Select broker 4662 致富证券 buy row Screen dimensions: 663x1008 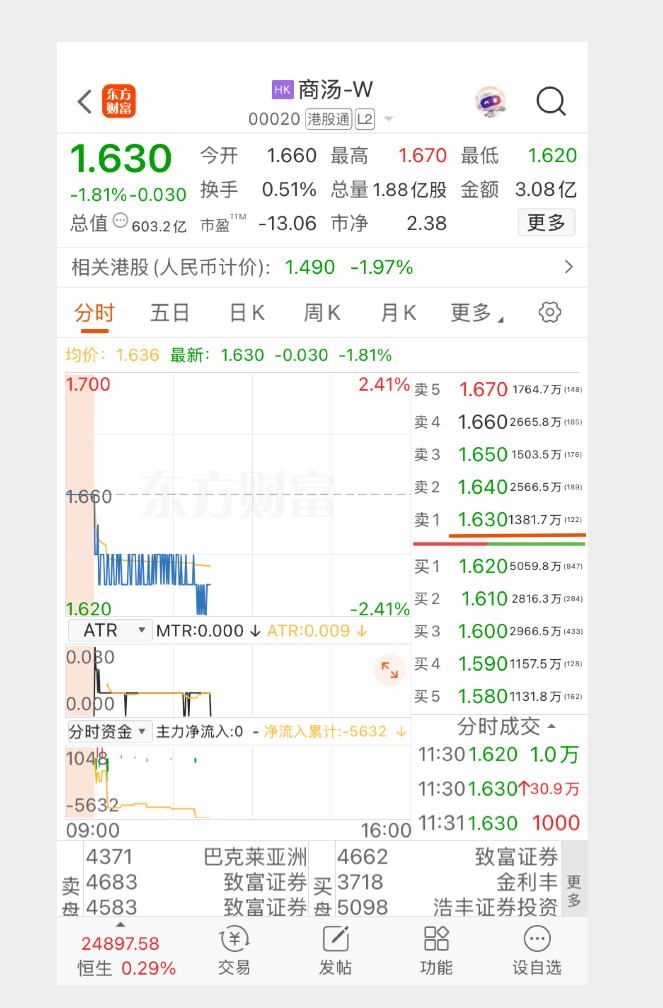pos(448,857)
